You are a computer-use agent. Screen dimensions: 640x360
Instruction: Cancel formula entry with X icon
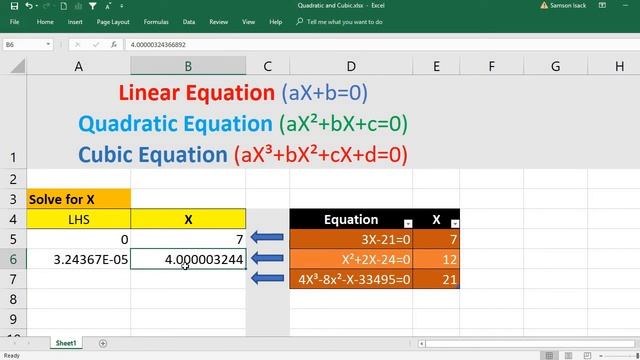coord(78,44)
